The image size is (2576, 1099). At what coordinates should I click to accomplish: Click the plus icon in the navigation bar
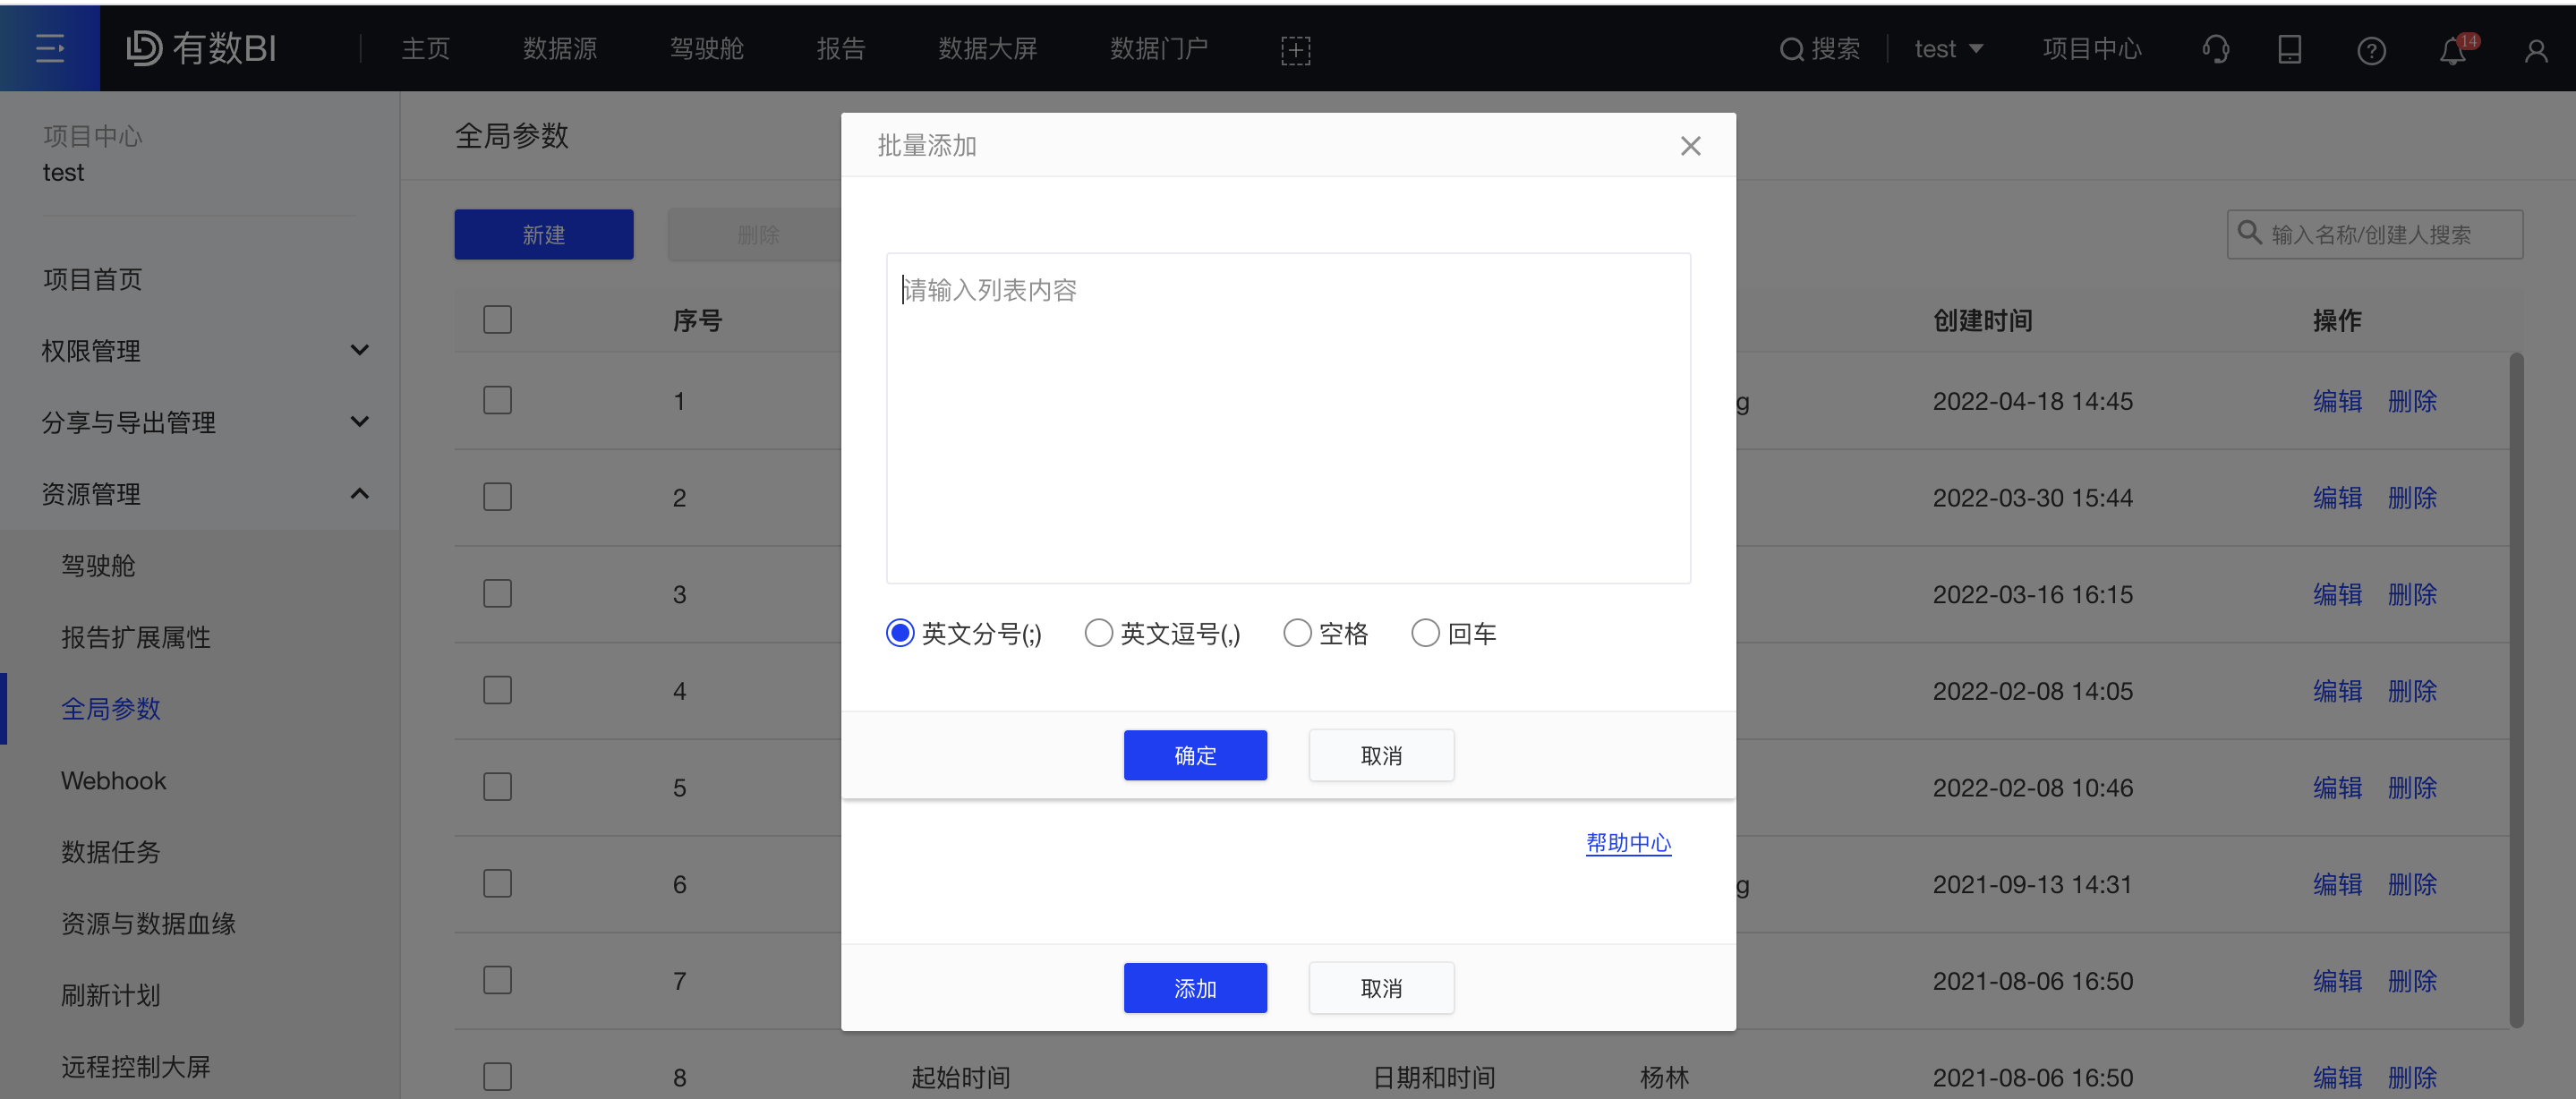point(1295,49)
